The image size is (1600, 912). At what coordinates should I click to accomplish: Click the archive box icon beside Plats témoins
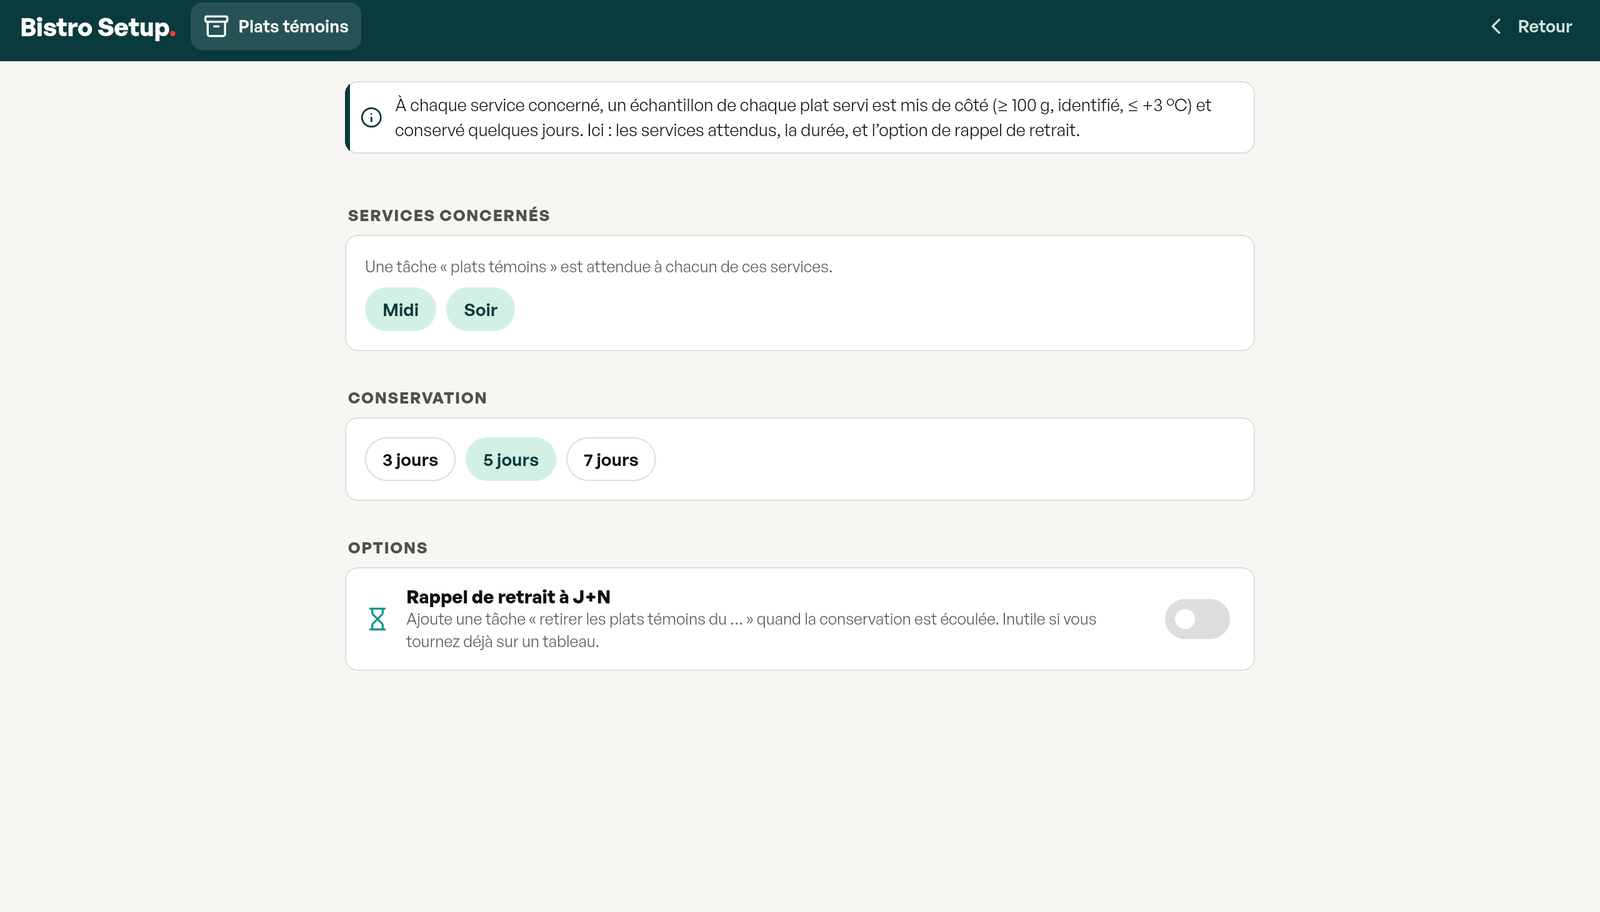[x=216, y=26]
